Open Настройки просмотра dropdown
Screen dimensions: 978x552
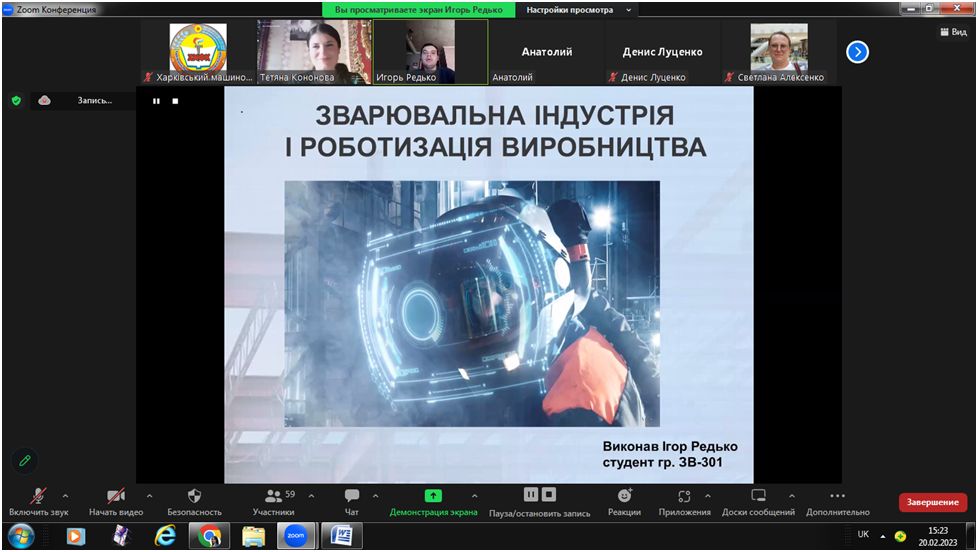578,10
